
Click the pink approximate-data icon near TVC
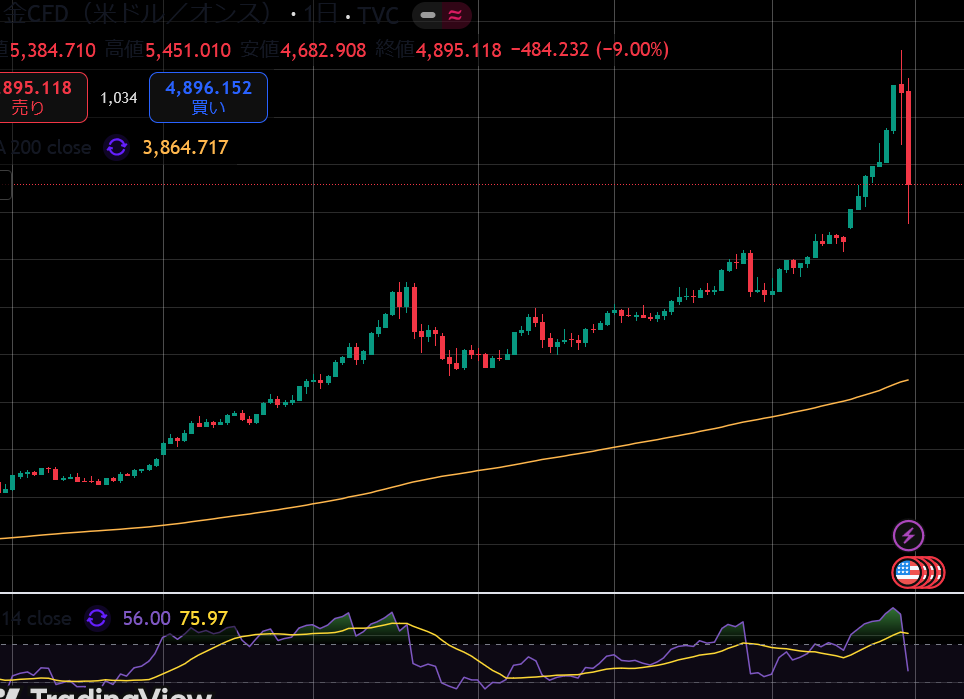455,16
